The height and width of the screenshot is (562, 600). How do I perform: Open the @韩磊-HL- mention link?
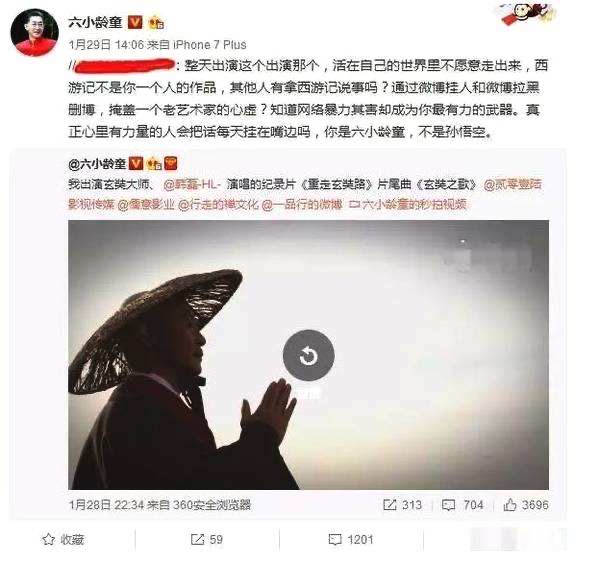pyautogui.click(x=192, y=185)
